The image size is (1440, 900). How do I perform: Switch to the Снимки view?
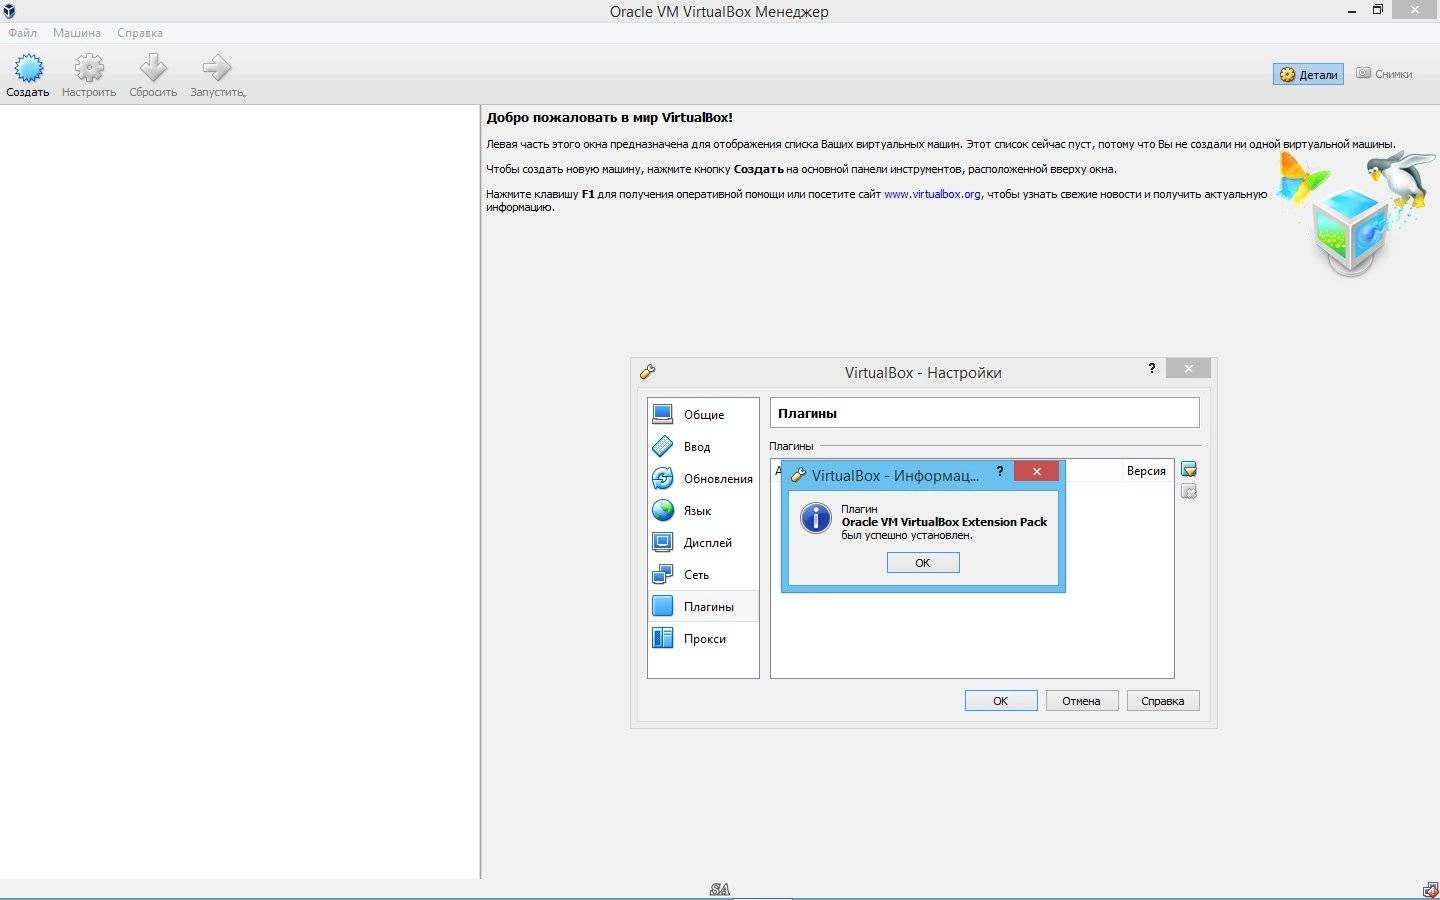point(1384,74)
